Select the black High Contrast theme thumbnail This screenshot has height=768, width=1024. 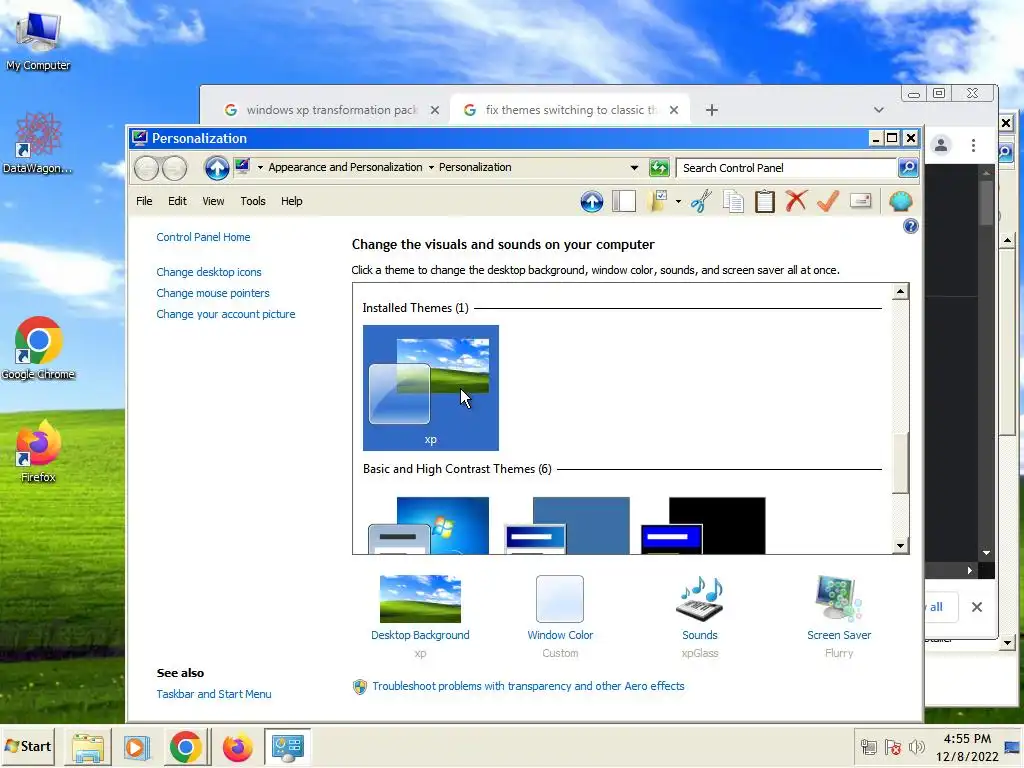click(703, 526)
